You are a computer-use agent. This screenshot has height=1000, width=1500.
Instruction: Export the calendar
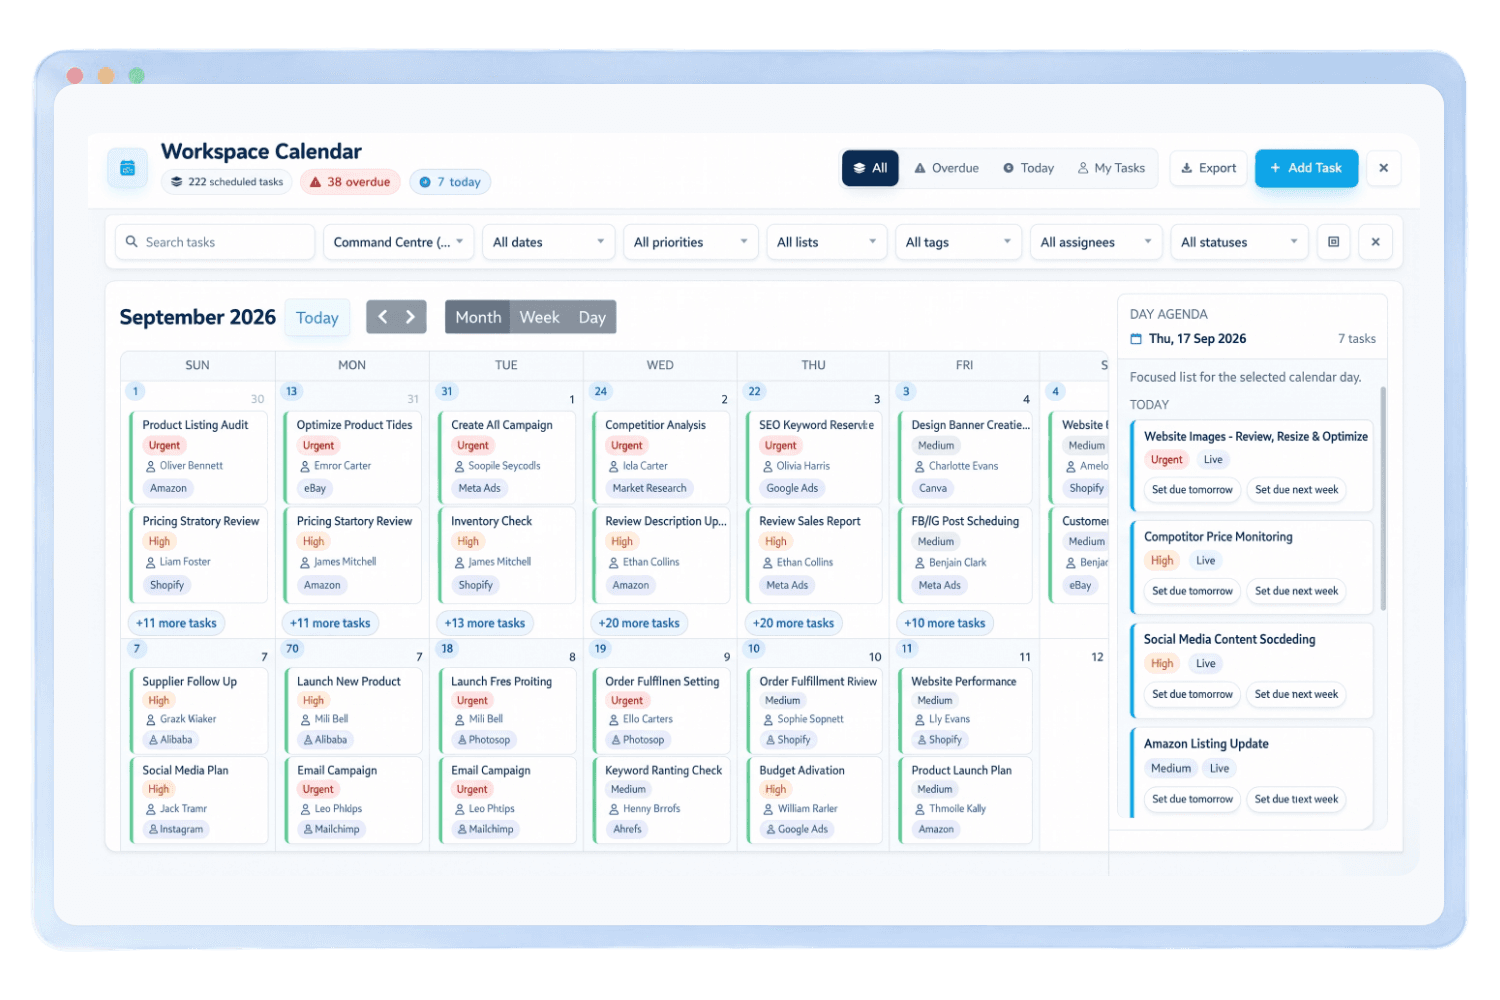click(1209, 168)
